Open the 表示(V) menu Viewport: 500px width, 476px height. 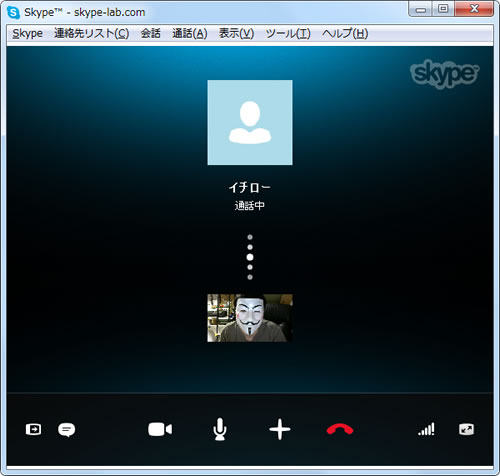pyautogui.click(x=236, y=33)
